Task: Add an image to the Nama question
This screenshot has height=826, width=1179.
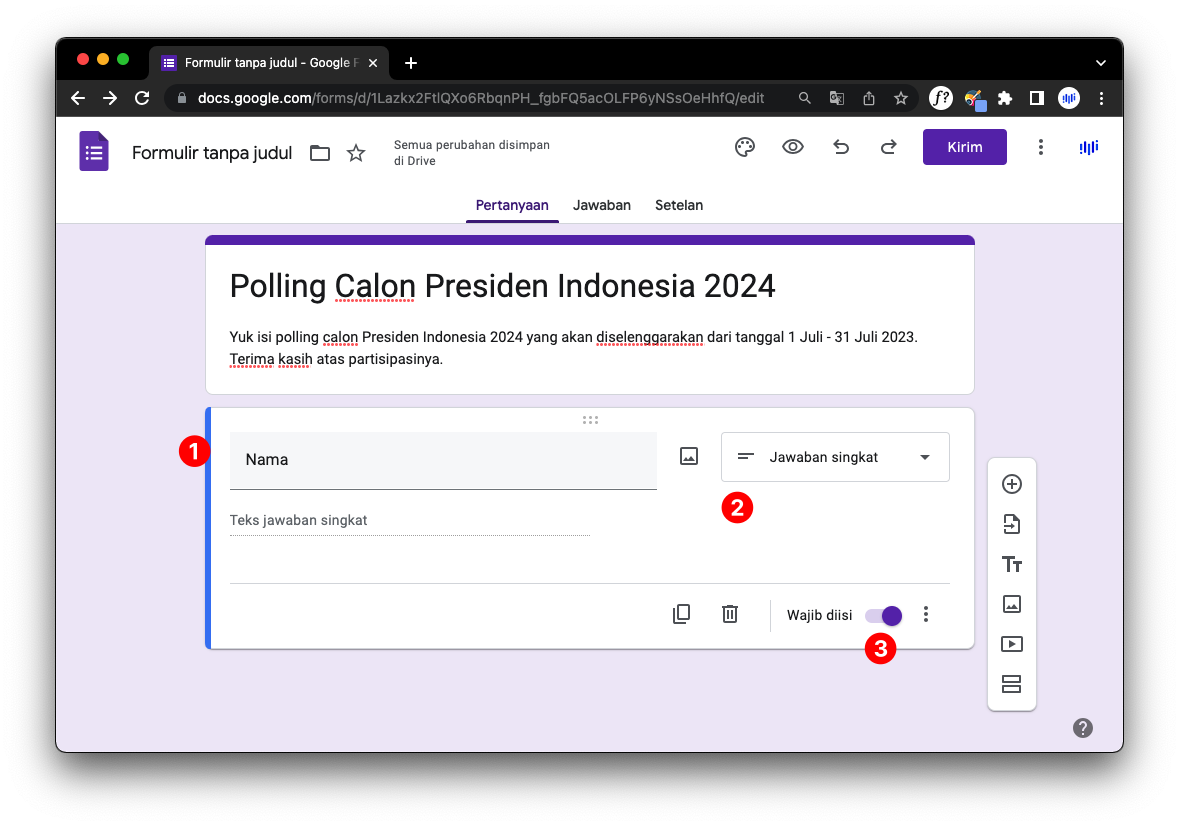Action: [688, 455]
